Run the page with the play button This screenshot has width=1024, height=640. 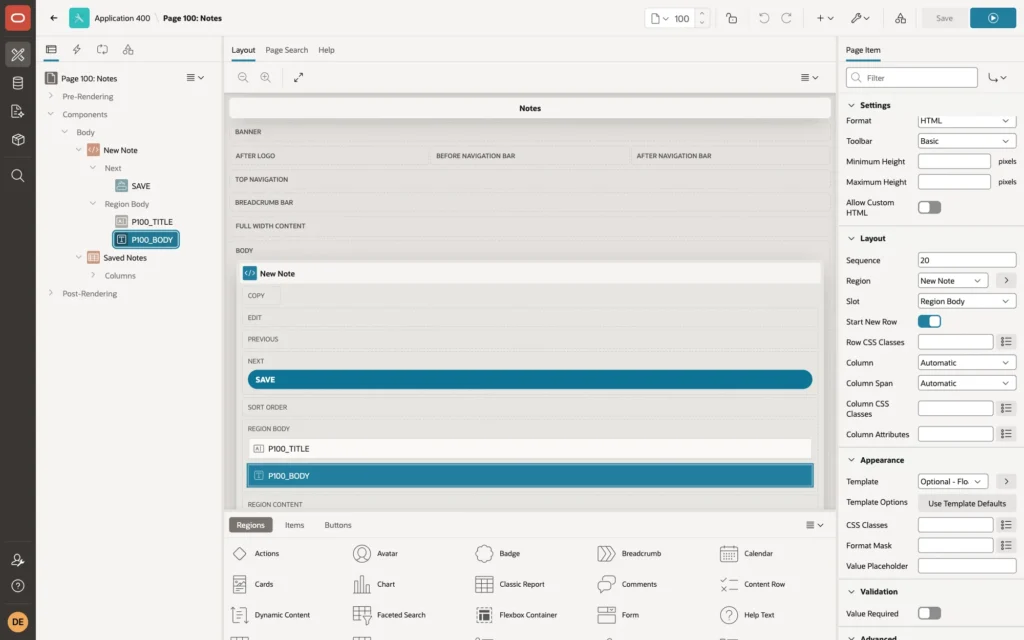tap(993, 18)
